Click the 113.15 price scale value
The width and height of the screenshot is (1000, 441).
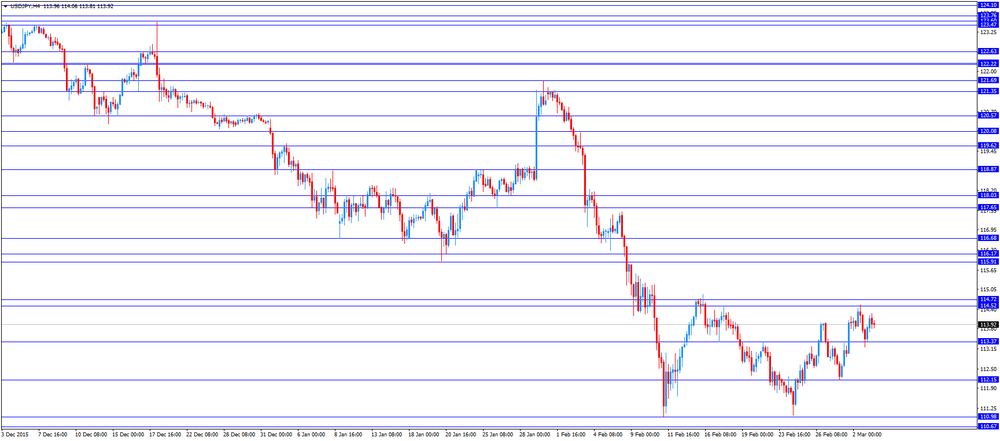coord(988,349)
